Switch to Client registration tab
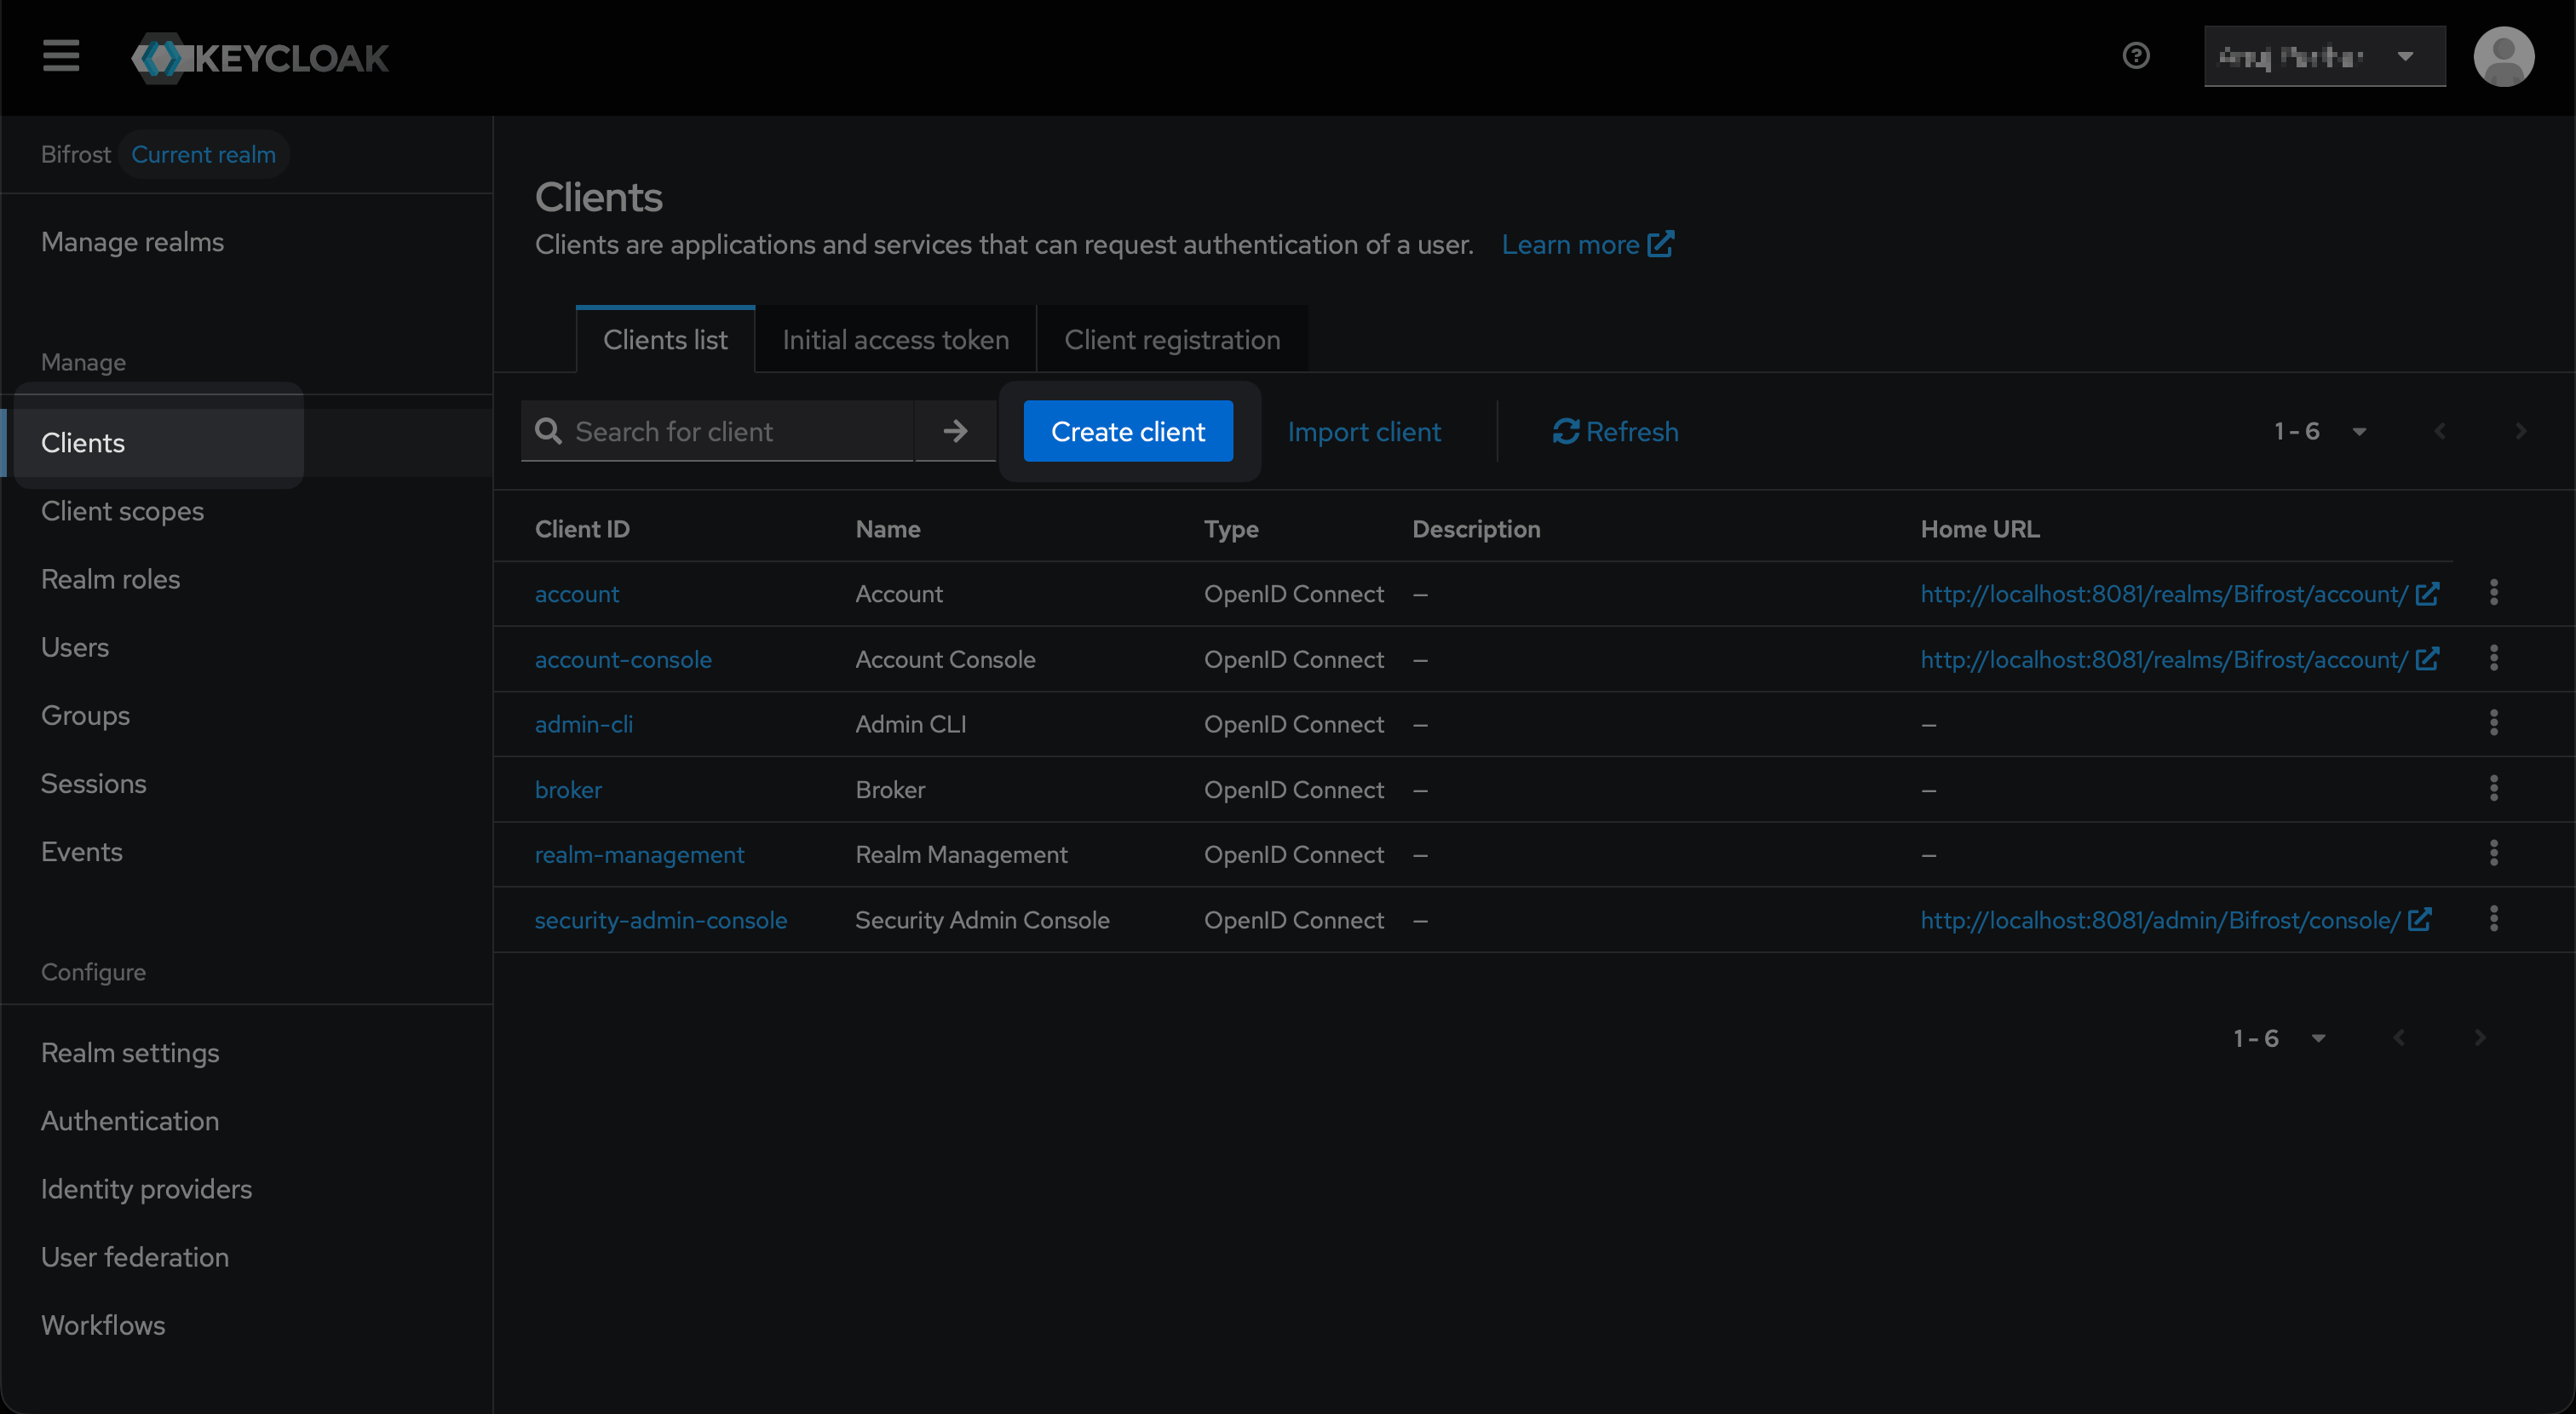The height and width of the screenshot is (1414, 2576). pyautogui.click(x=1172, y=340)
